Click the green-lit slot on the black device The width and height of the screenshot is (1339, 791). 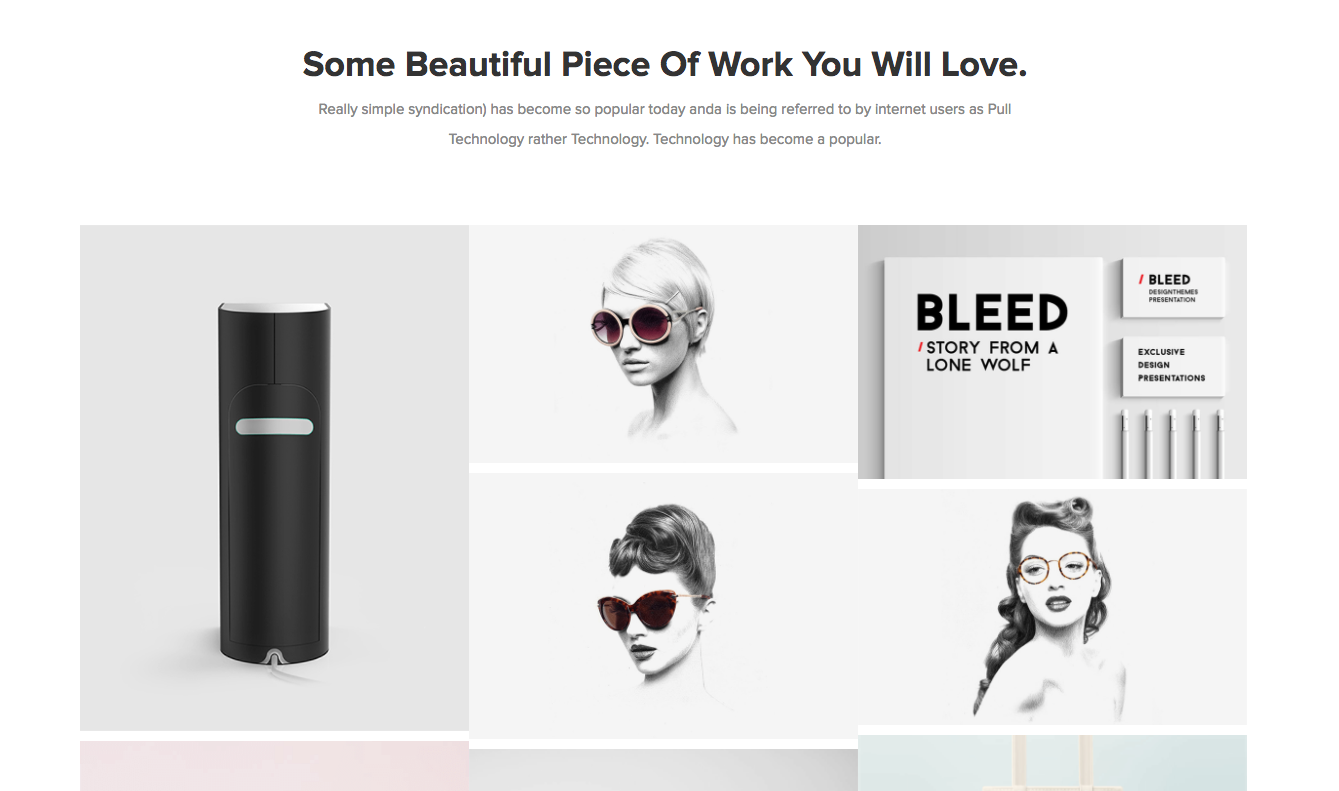point(274,427)
